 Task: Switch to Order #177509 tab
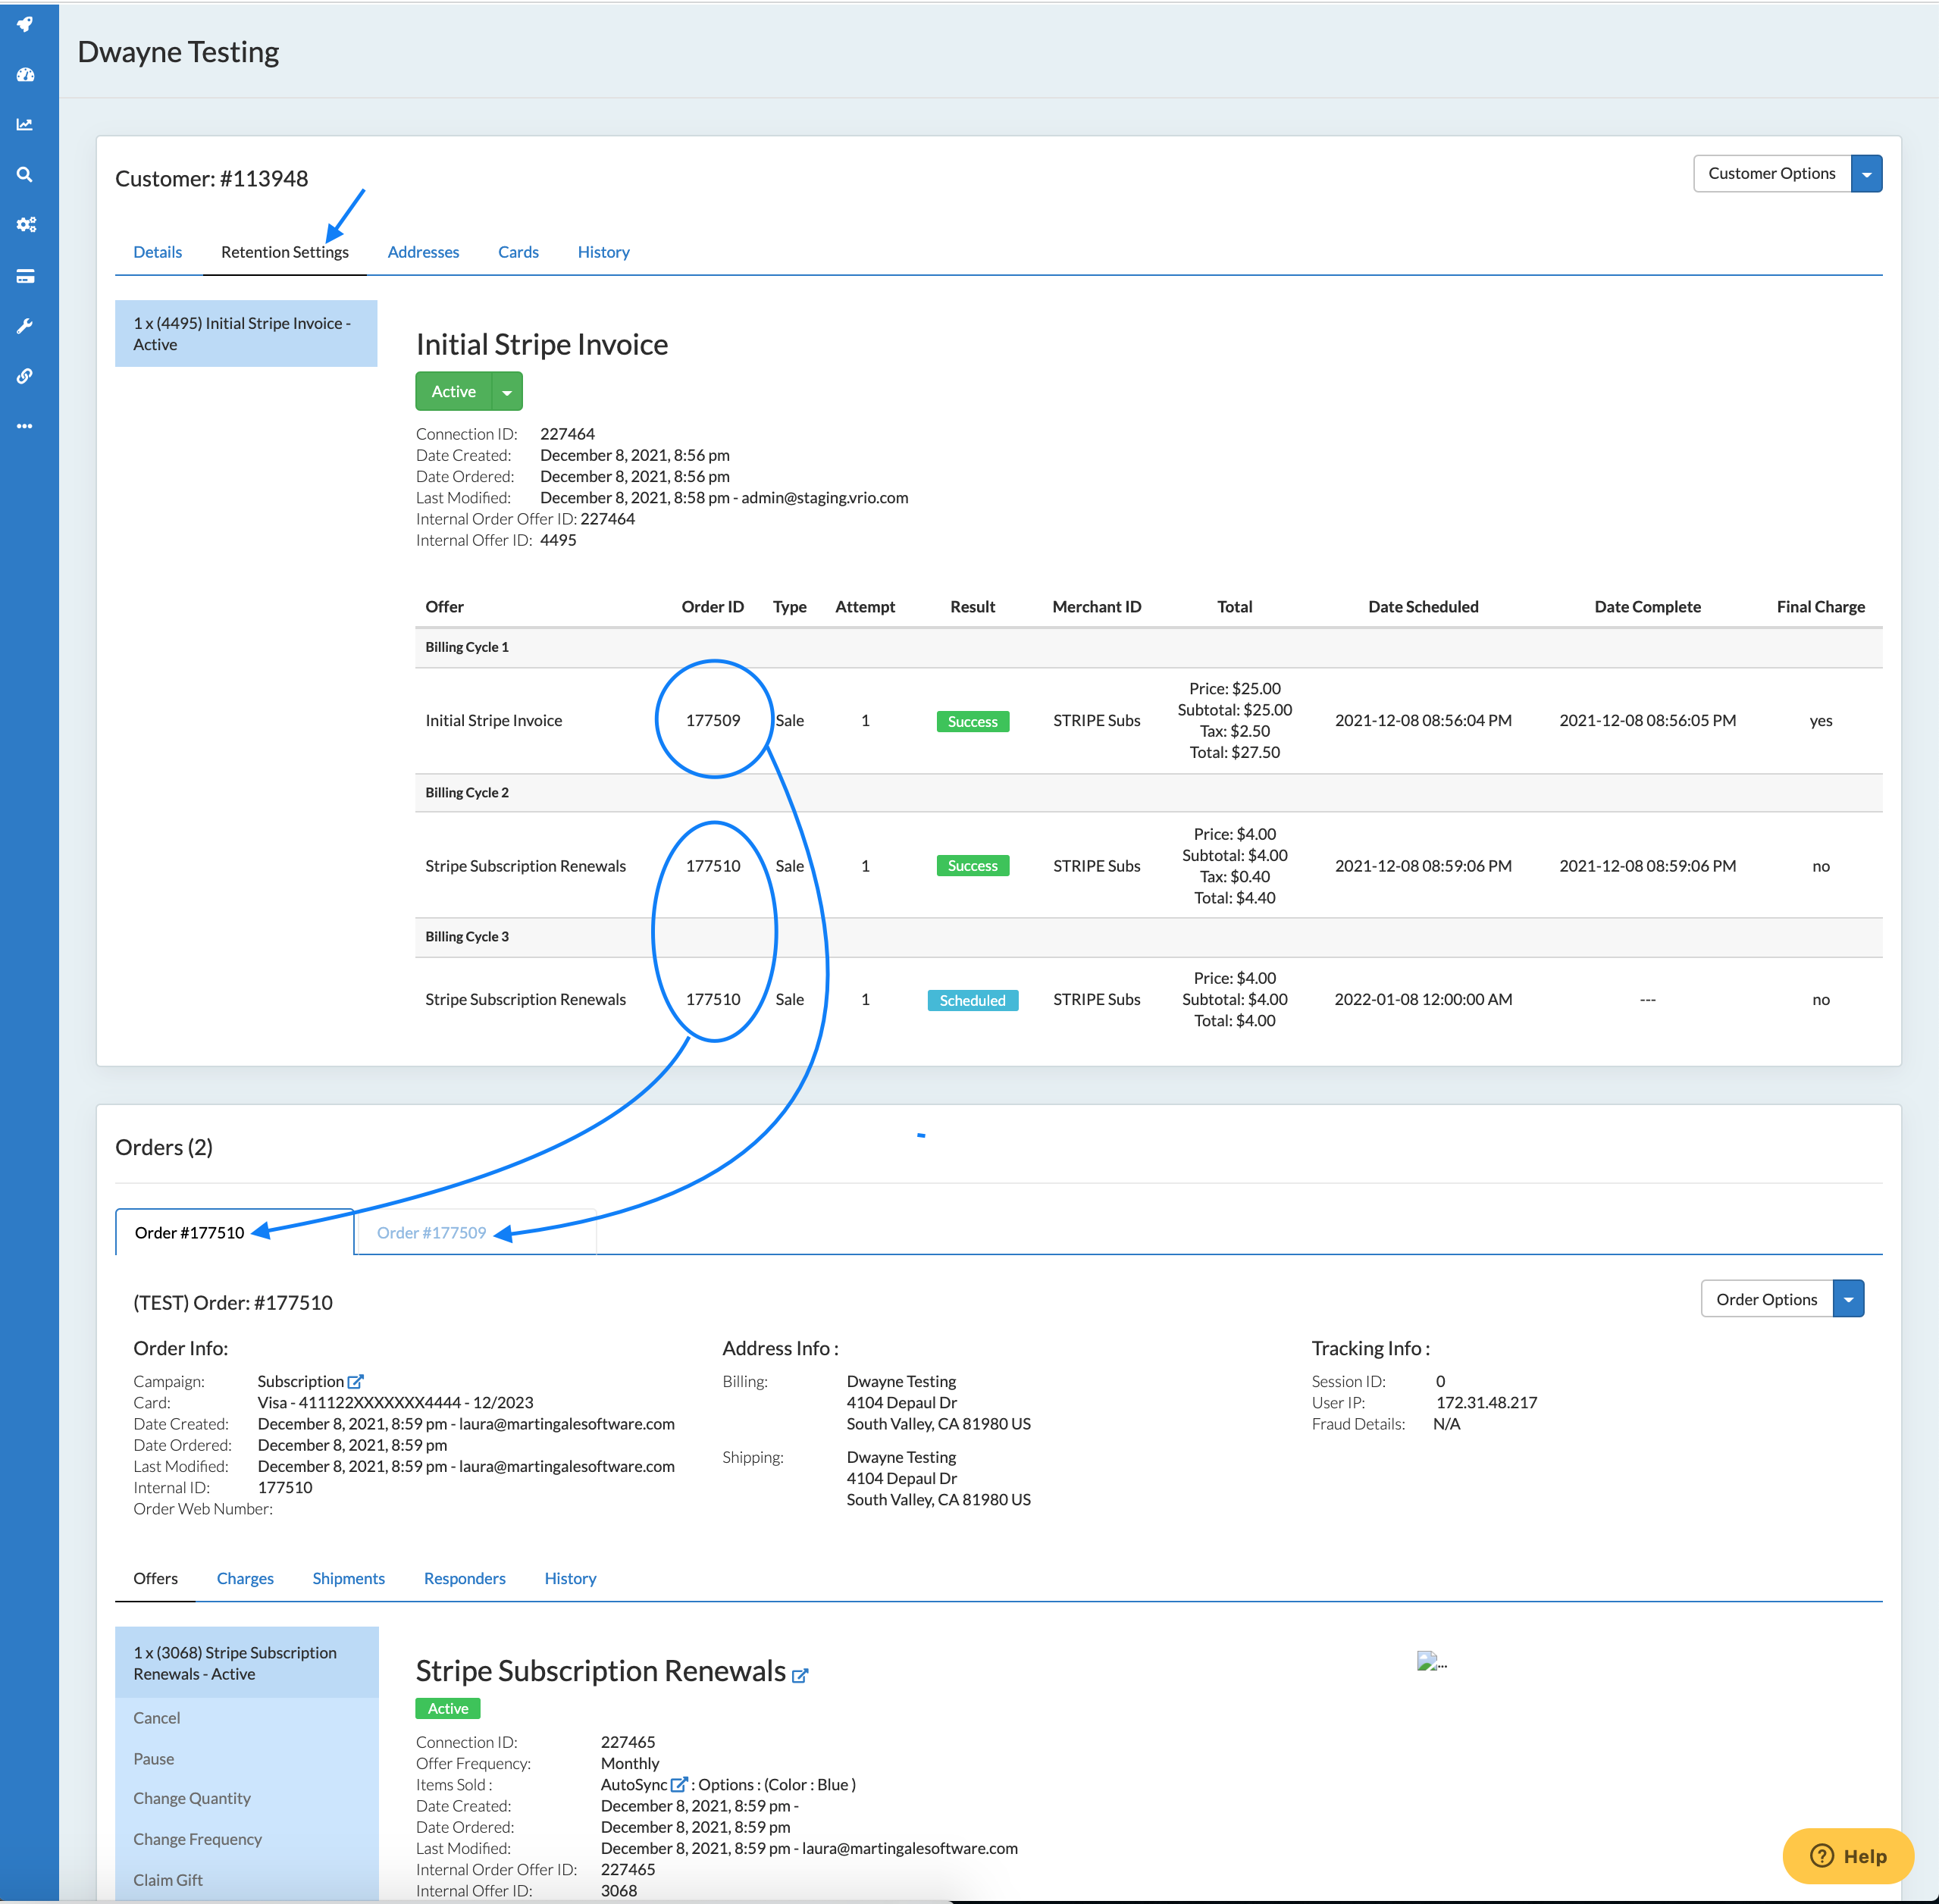(x=431, y=1233)
